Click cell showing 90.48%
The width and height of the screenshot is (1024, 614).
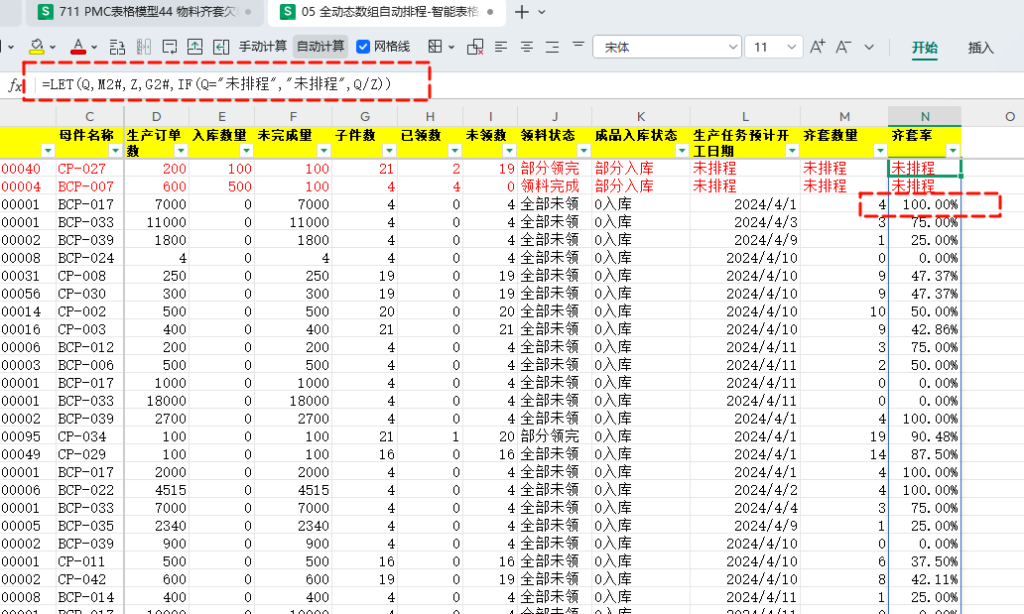(925, 436)
